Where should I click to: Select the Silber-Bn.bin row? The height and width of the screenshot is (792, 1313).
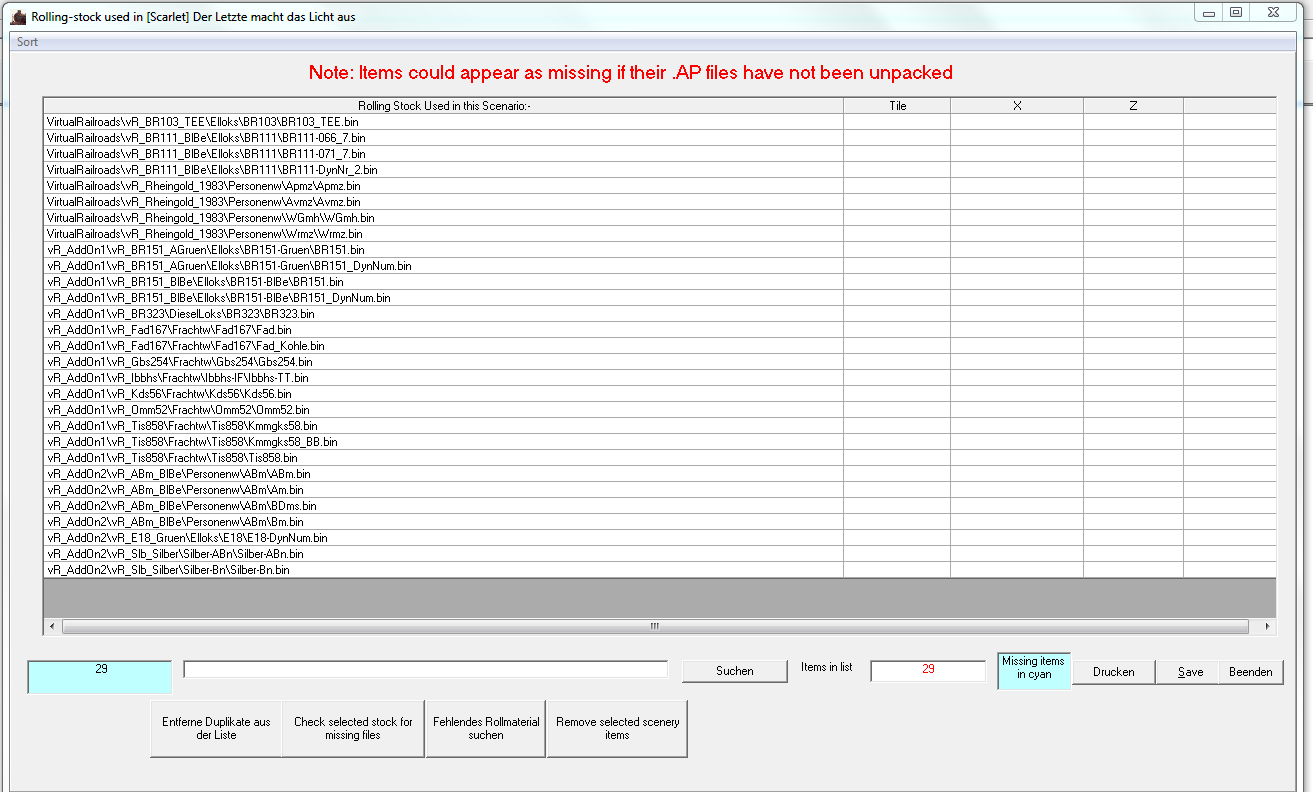pyautogui.click(x=444, y=569)
